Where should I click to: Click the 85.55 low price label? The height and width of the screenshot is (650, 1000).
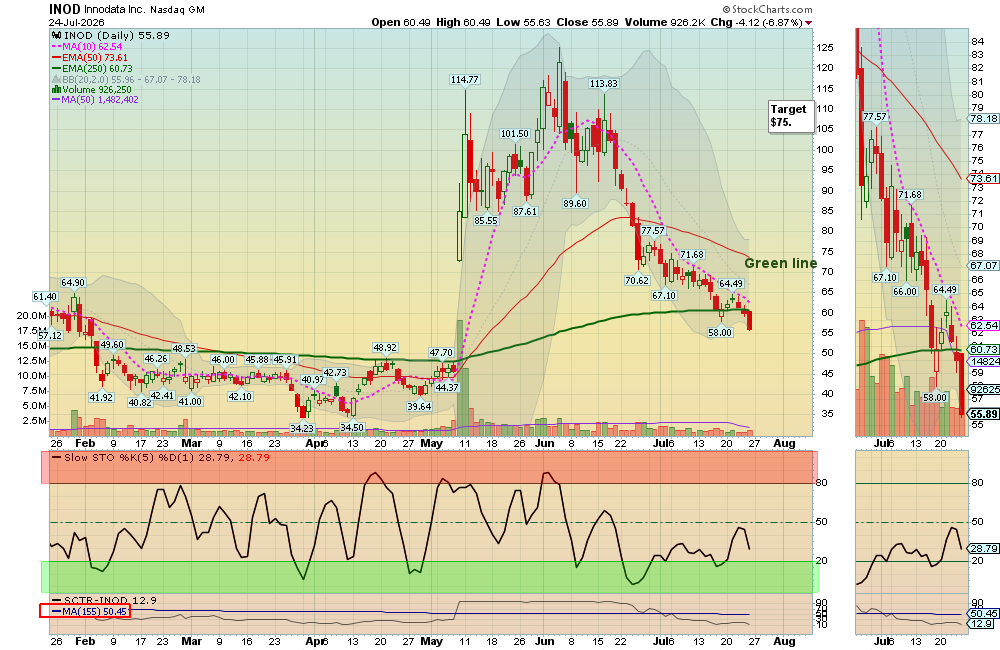pos(486,221)
